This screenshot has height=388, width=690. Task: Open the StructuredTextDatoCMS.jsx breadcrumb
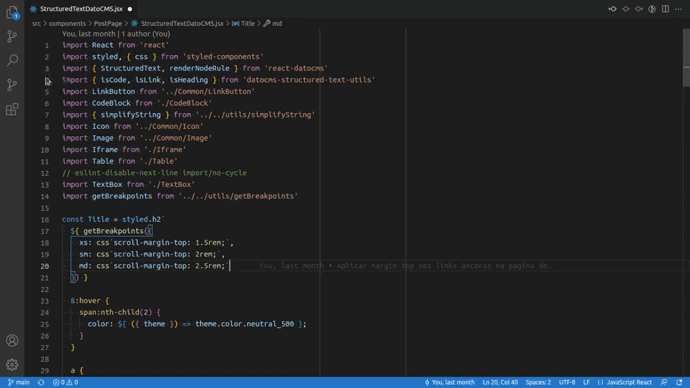click(177, 23)
